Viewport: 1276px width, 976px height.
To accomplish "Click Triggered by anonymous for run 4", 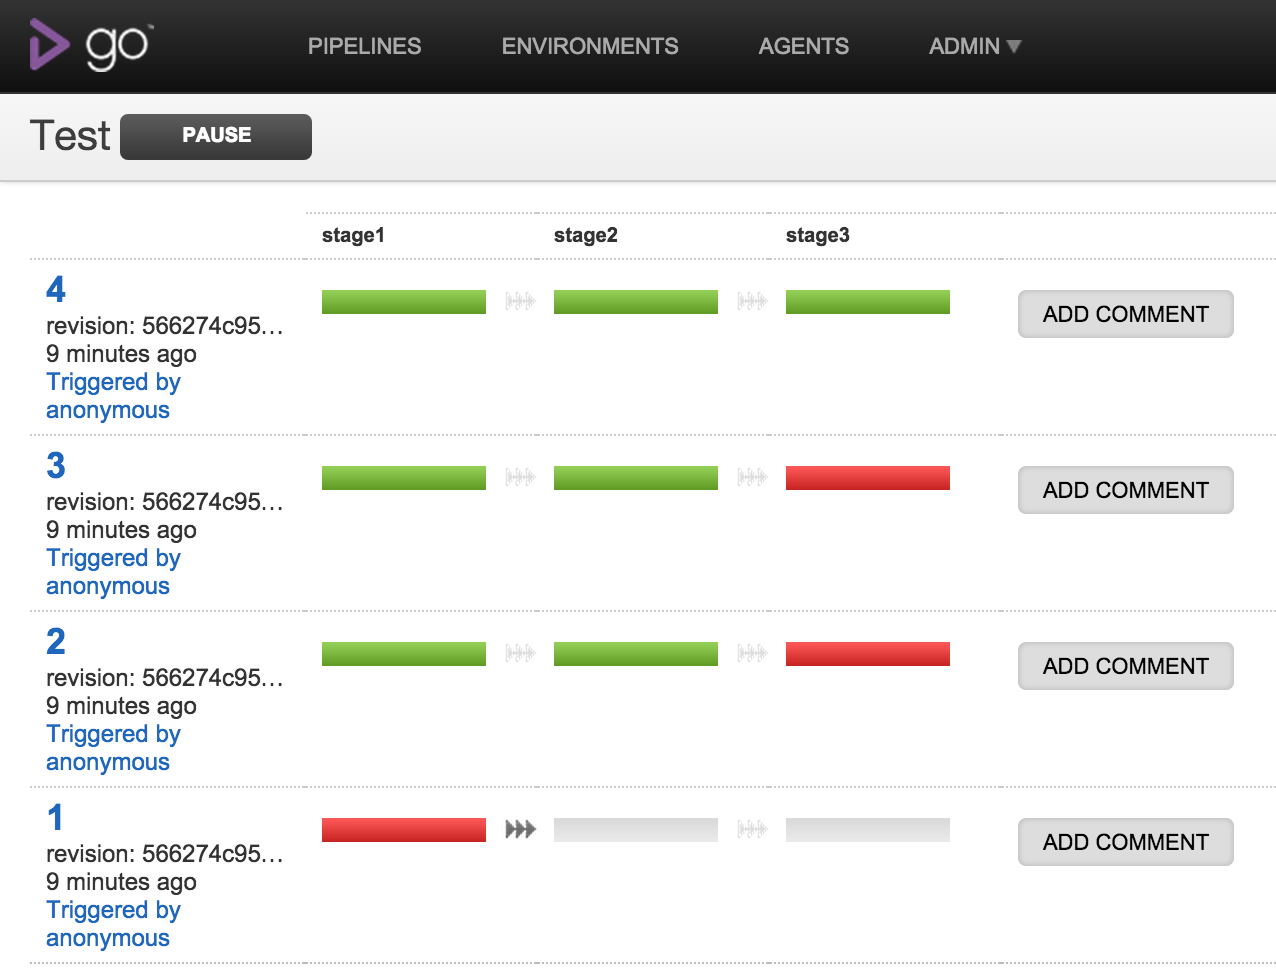I will (113, 396).
